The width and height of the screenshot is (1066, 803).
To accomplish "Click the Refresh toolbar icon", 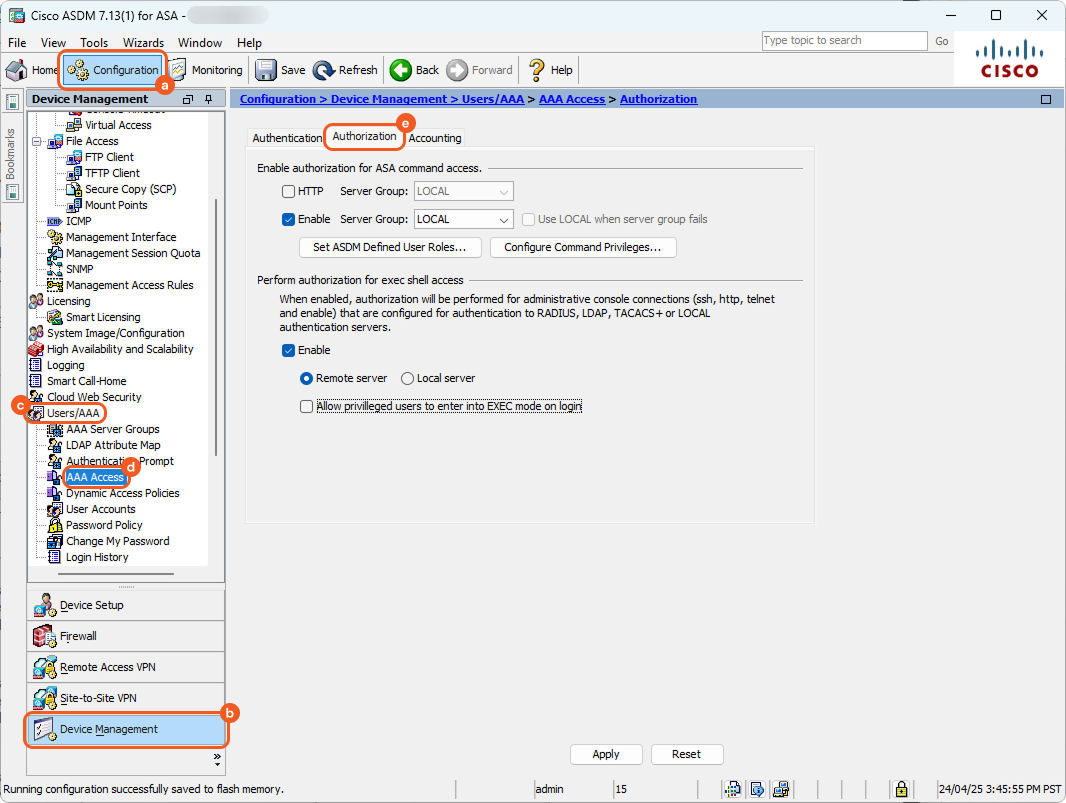I will [x=324, y=70].
